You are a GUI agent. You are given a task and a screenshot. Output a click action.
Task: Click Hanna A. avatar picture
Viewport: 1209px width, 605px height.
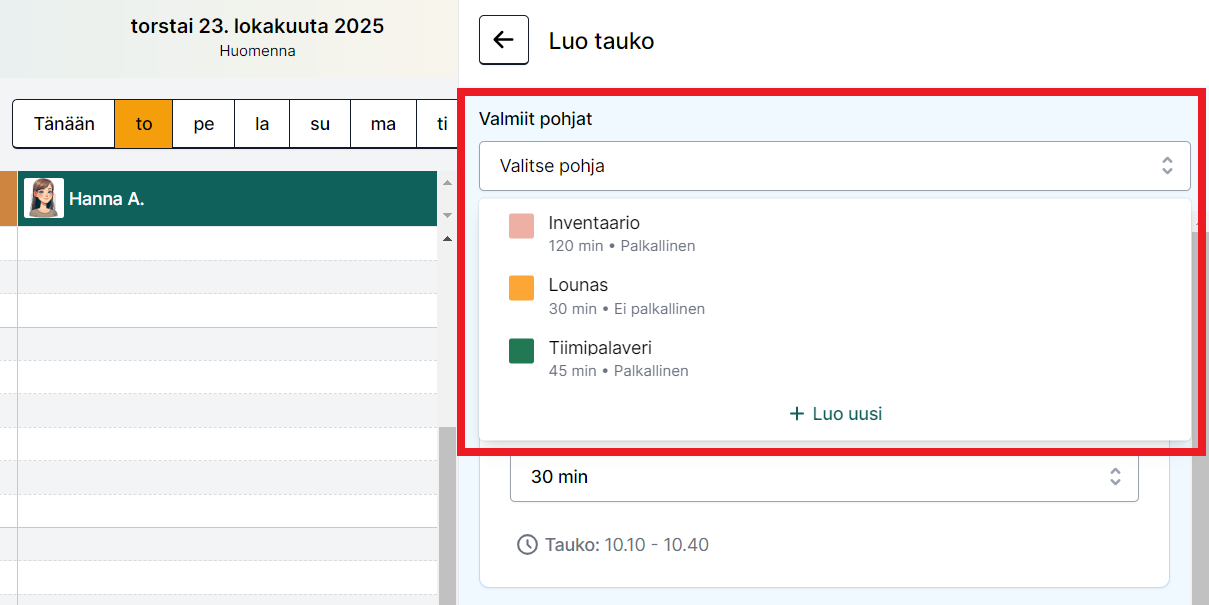[44, 198]
